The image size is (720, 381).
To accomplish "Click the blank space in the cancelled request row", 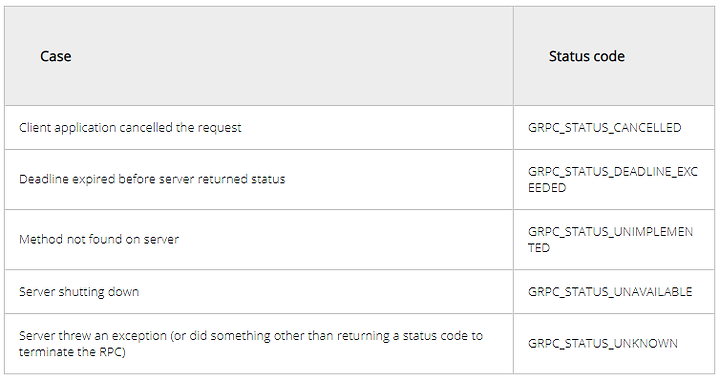I will pos(377,128).
